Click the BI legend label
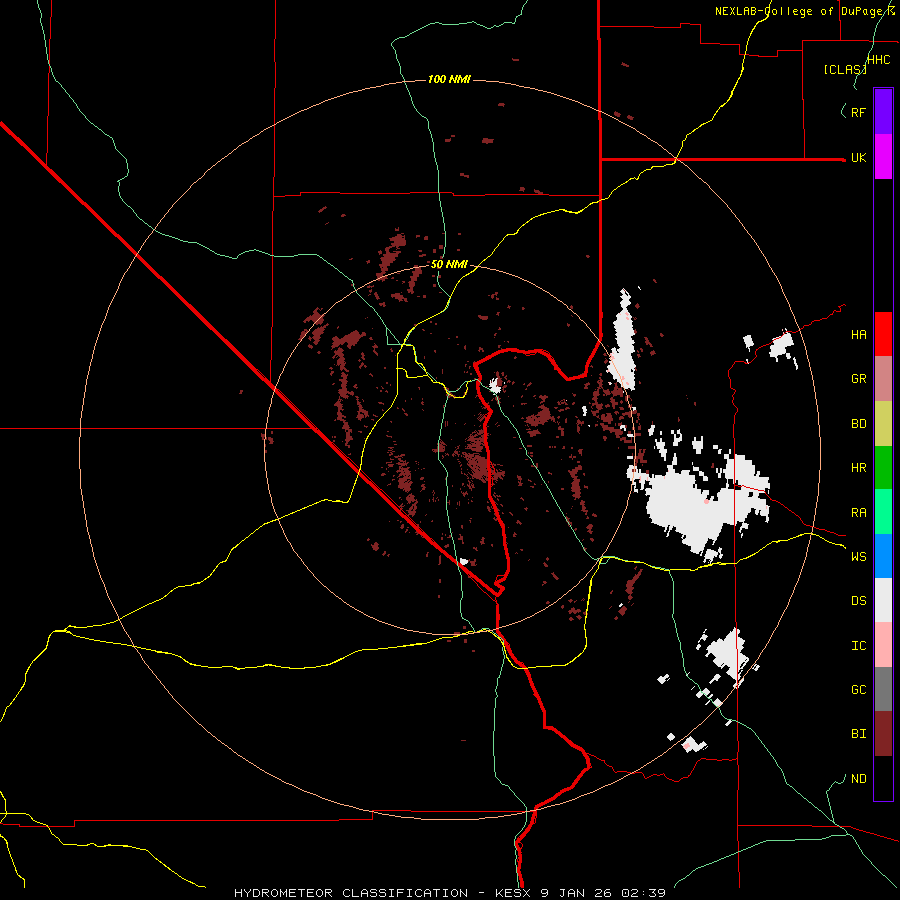900x900 pixels. 858,734
